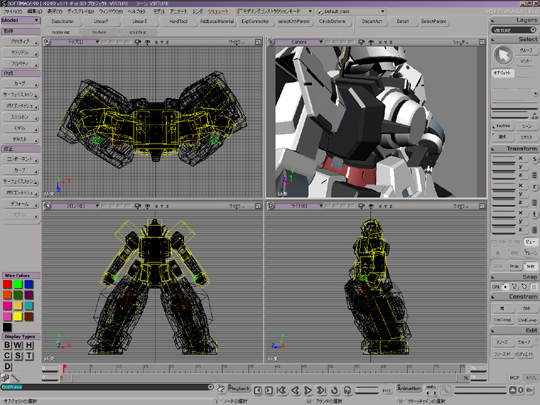Screen dimensions: 540x405
Task: Enable the オブジェクト selection filter
Action: pyautogui.click(x=502, y=73)
